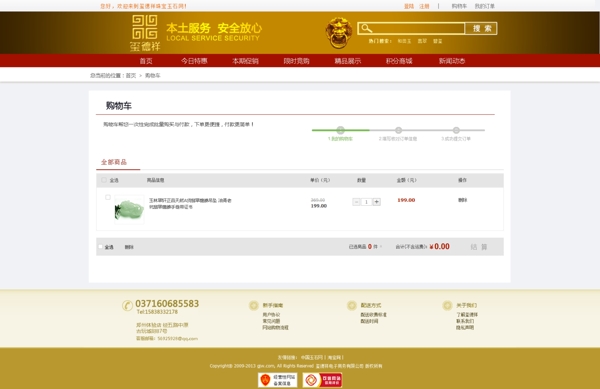Click the 搜索 search button
Image resolution: width=600 pixels, height=389 pixels.
481,28
